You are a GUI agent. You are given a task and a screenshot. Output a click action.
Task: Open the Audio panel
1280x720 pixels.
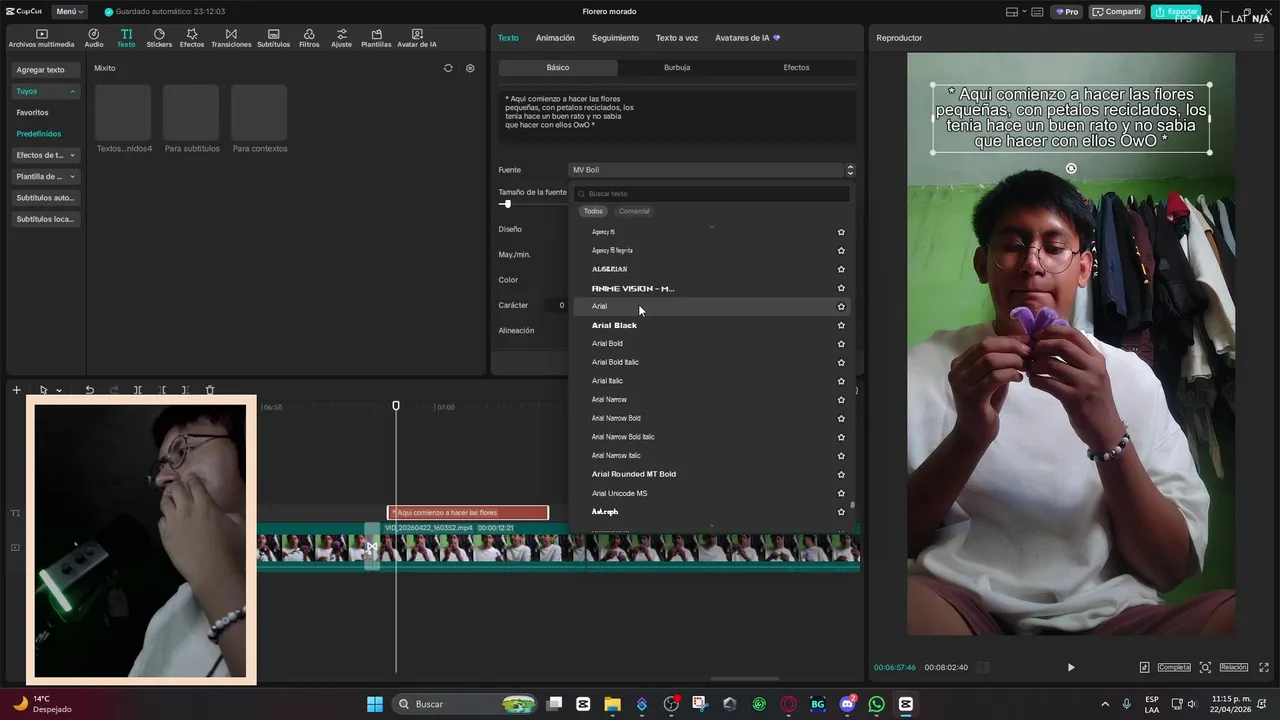pos(94,38)
